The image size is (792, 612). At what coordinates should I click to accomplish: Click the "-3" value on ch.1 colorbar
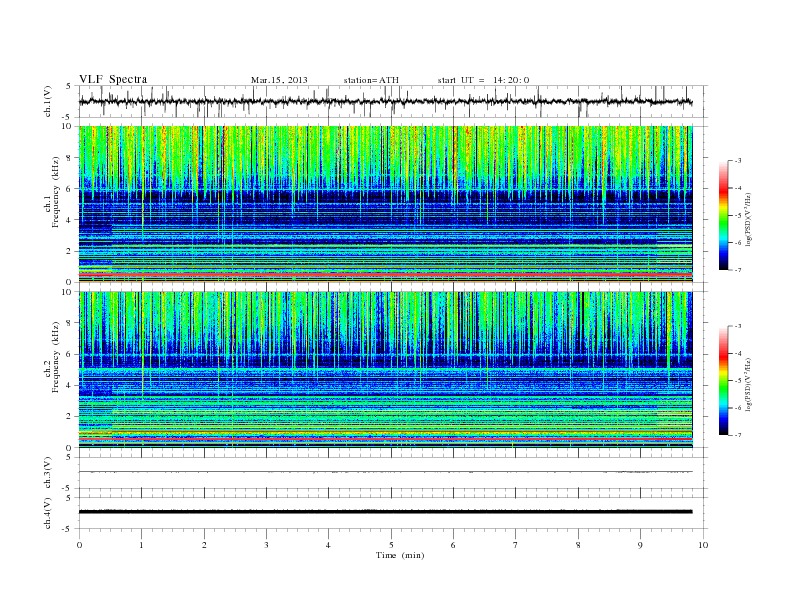click(738, 161)
